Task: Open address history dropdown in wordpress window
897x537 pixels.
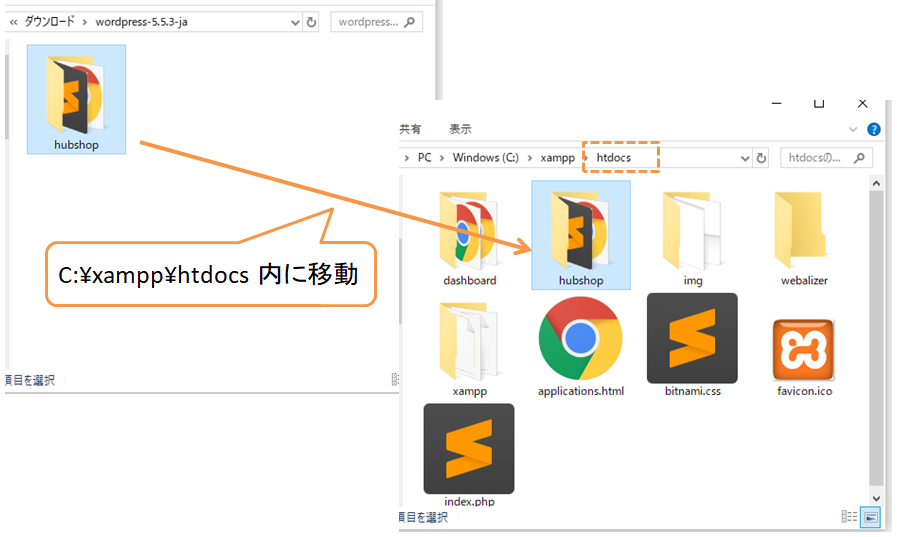Action: [295, 23]
